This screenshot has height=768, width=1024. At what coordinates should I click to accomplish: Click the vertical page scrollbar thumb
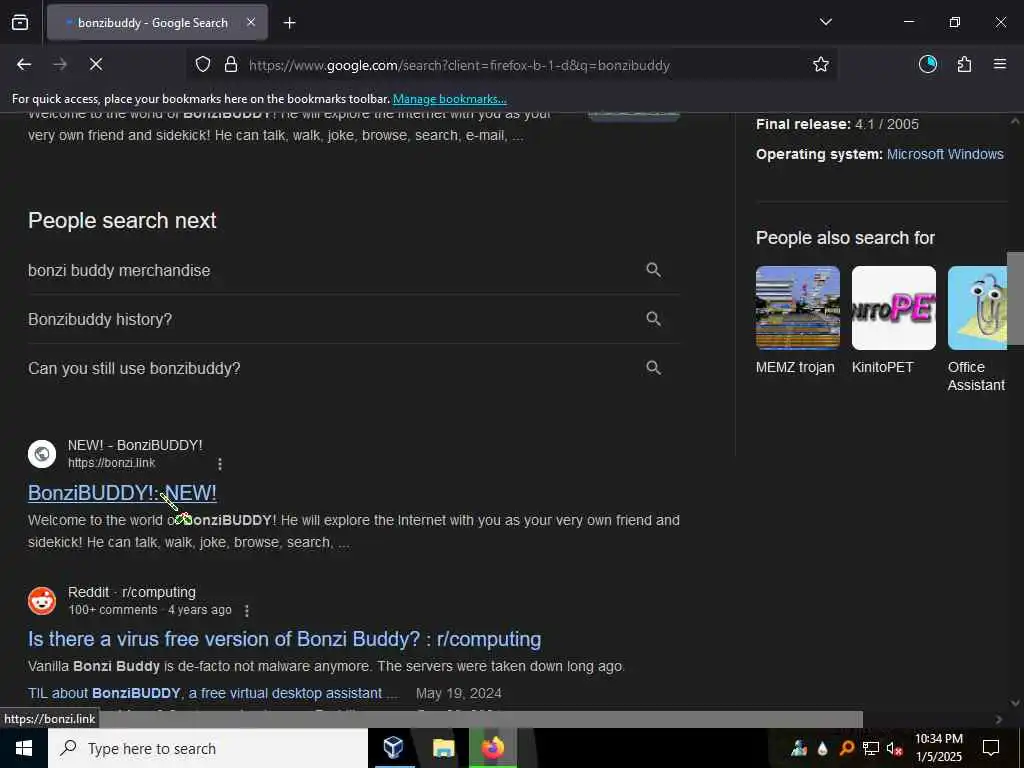[x=1015, y=298]
